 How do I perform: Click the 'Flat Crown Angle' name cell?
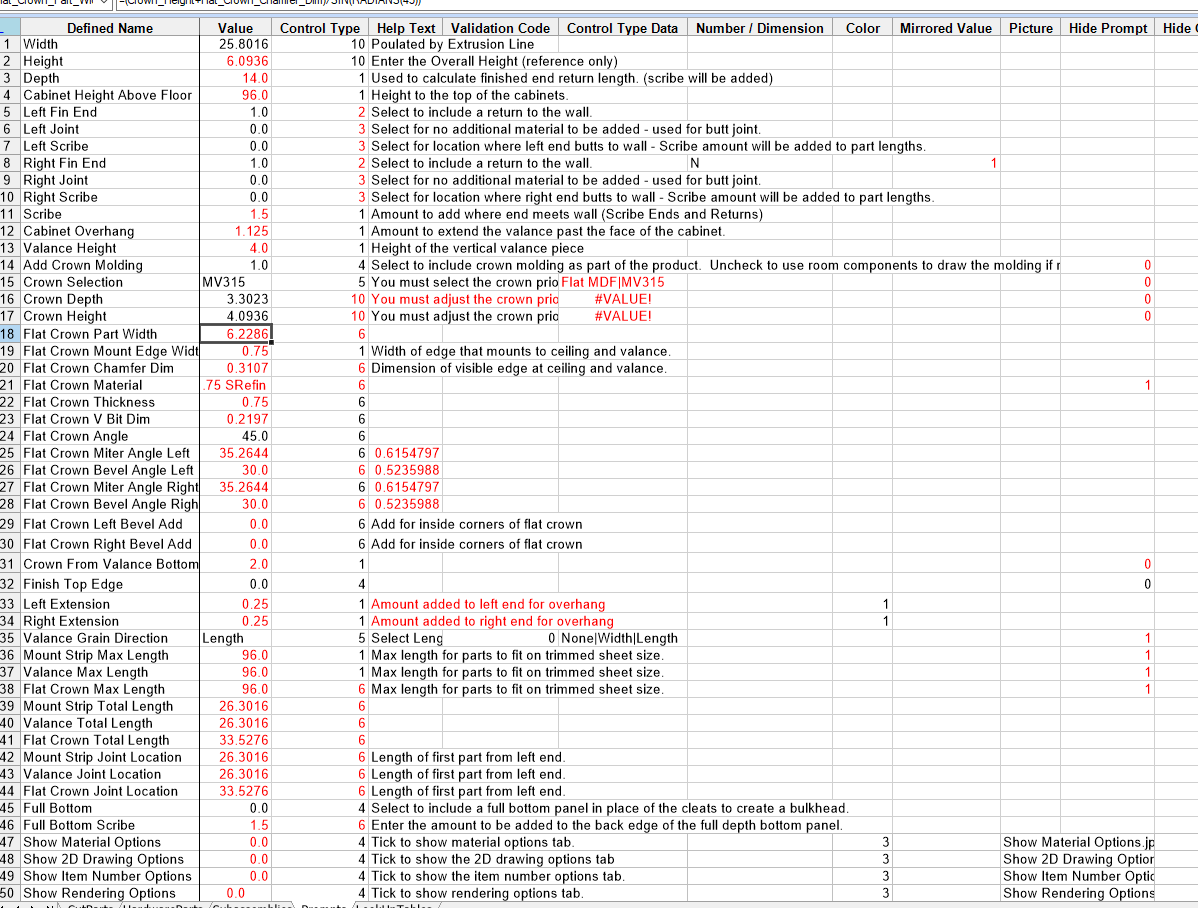pos(109,436)
